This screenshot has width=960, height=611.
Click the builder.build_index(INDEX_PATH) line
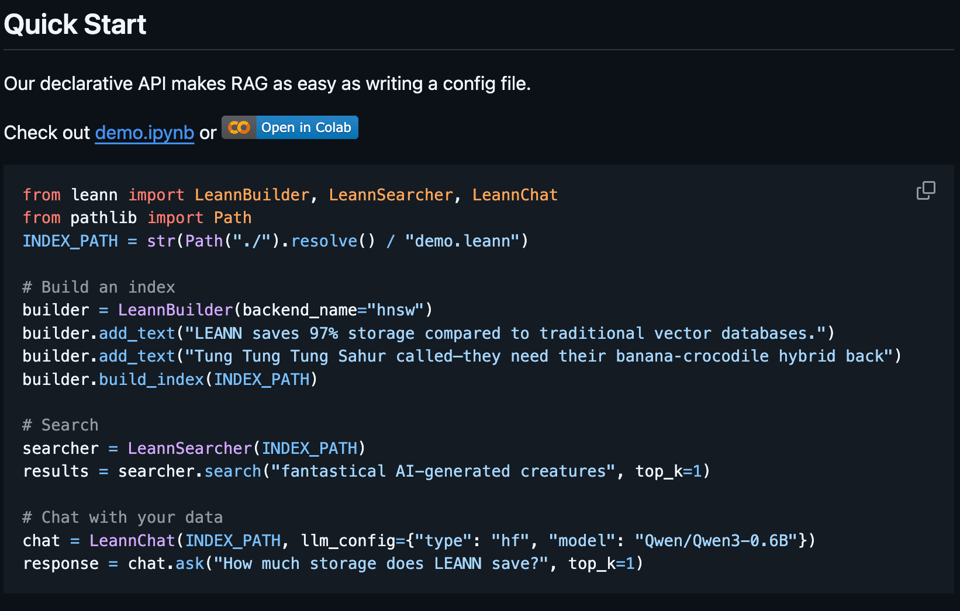click(170, 379)
